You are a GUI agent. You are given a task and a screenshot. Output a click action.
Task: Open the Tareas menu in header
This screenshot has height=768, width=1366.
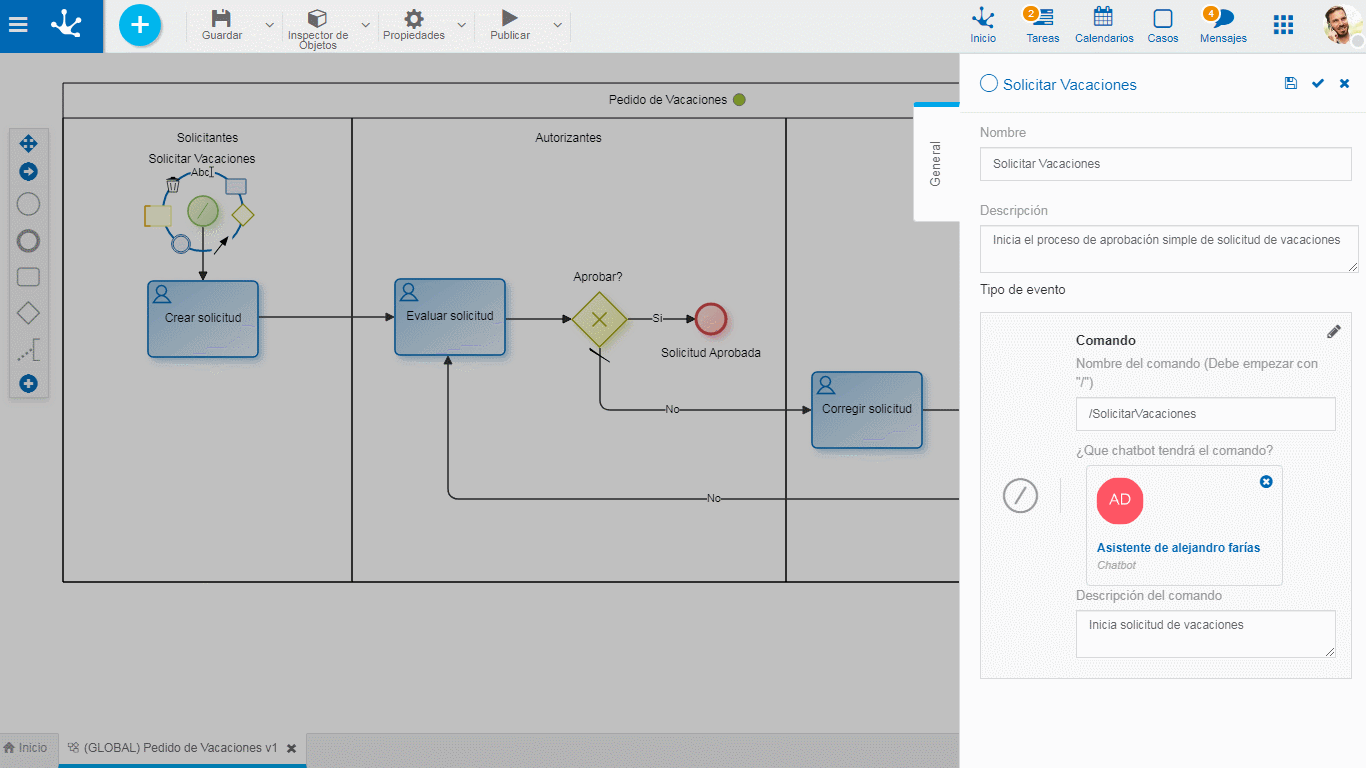[x=1042, y=25]
